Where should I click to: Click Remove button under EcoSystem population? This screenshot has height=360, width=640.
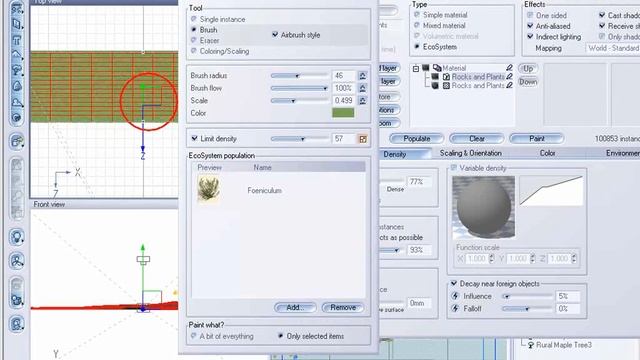coord(343,307)
